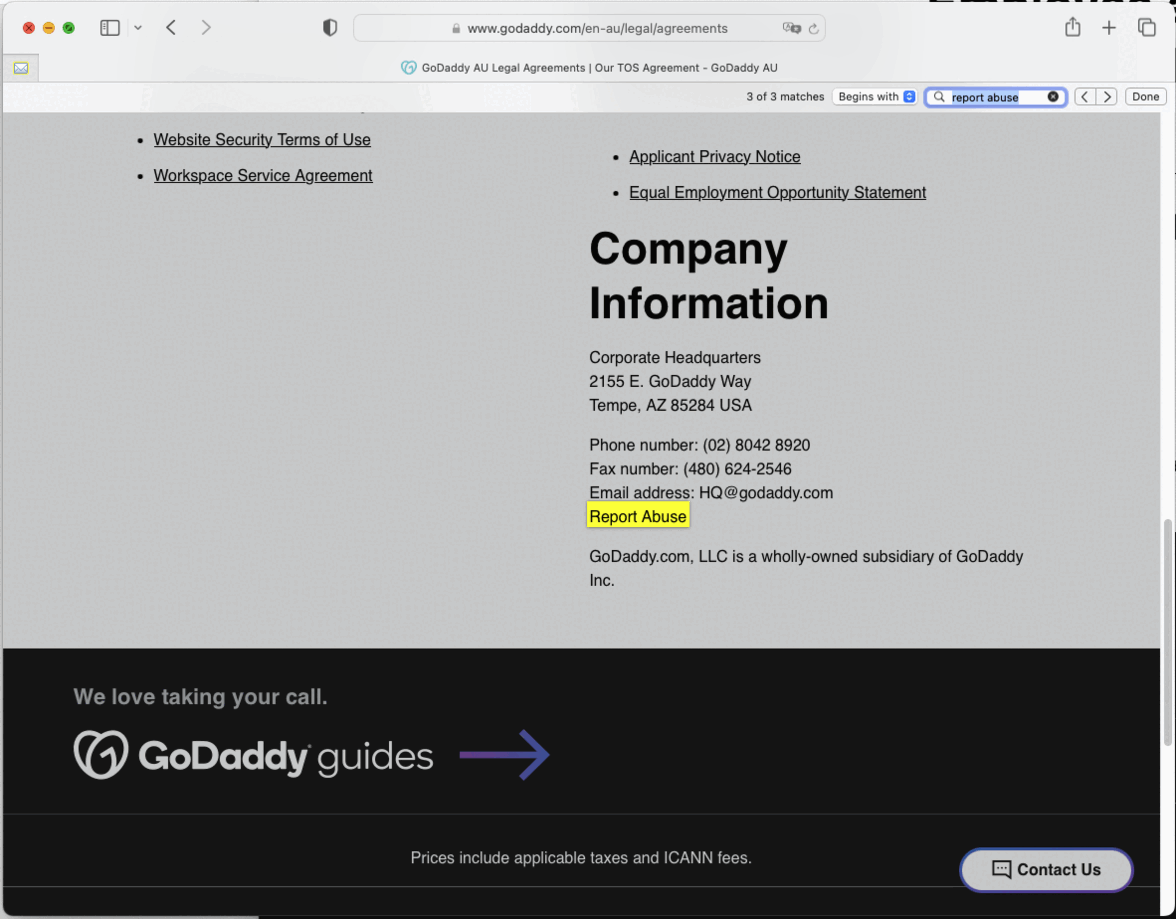The width and height of the screenshot is (1176, 919).
Task: Open the Website Security Terms of Use link
Action: pyautogui.click(x=262, y=140)
